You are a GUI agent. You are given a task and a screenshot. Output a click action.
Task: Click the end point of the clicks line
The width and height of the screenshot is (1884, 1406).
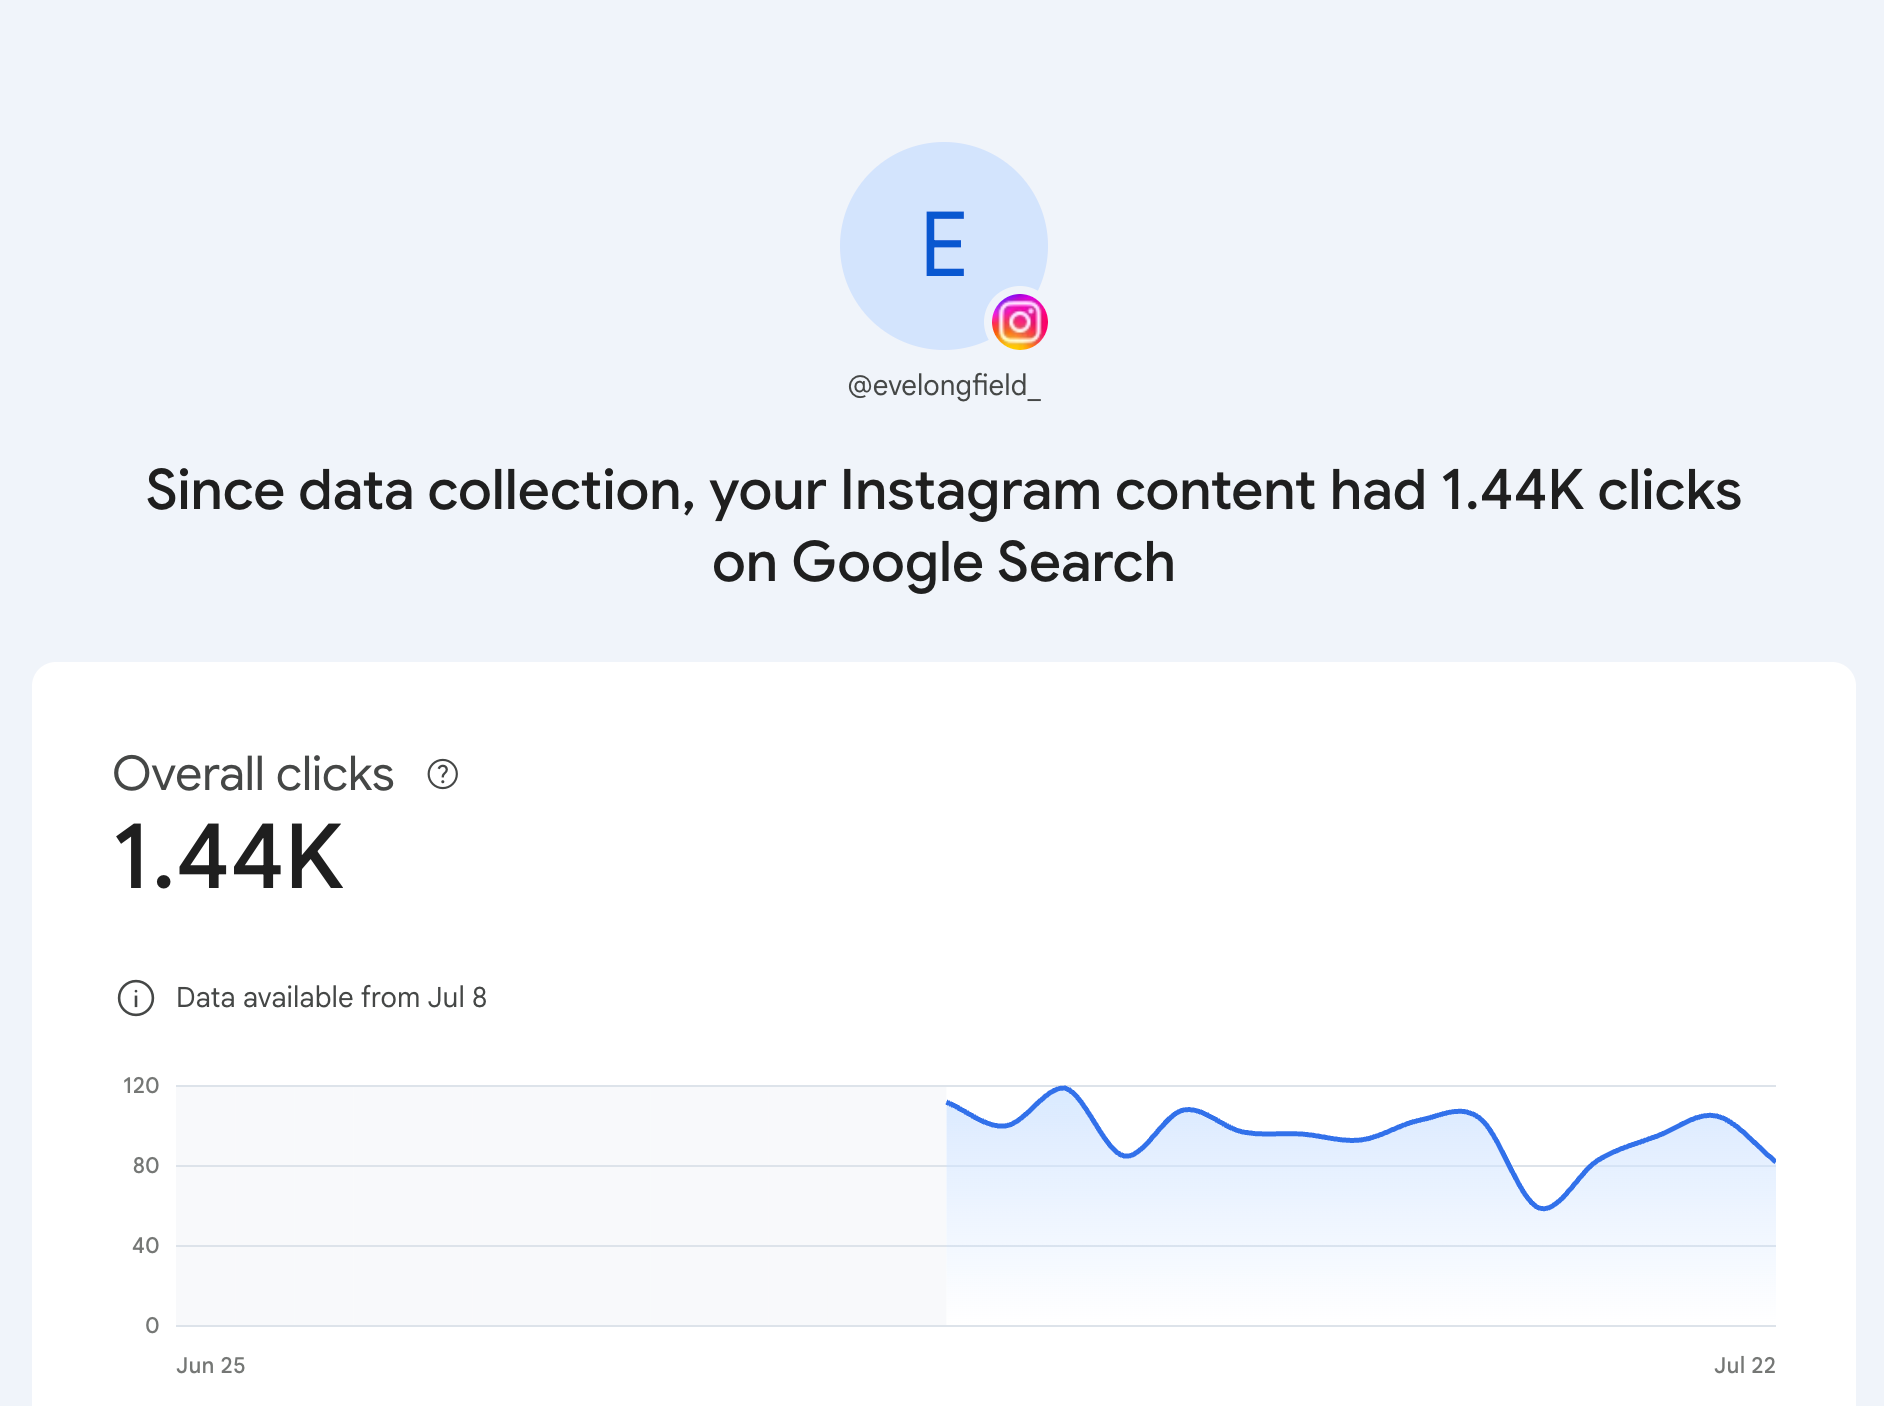point(1774,1161)
